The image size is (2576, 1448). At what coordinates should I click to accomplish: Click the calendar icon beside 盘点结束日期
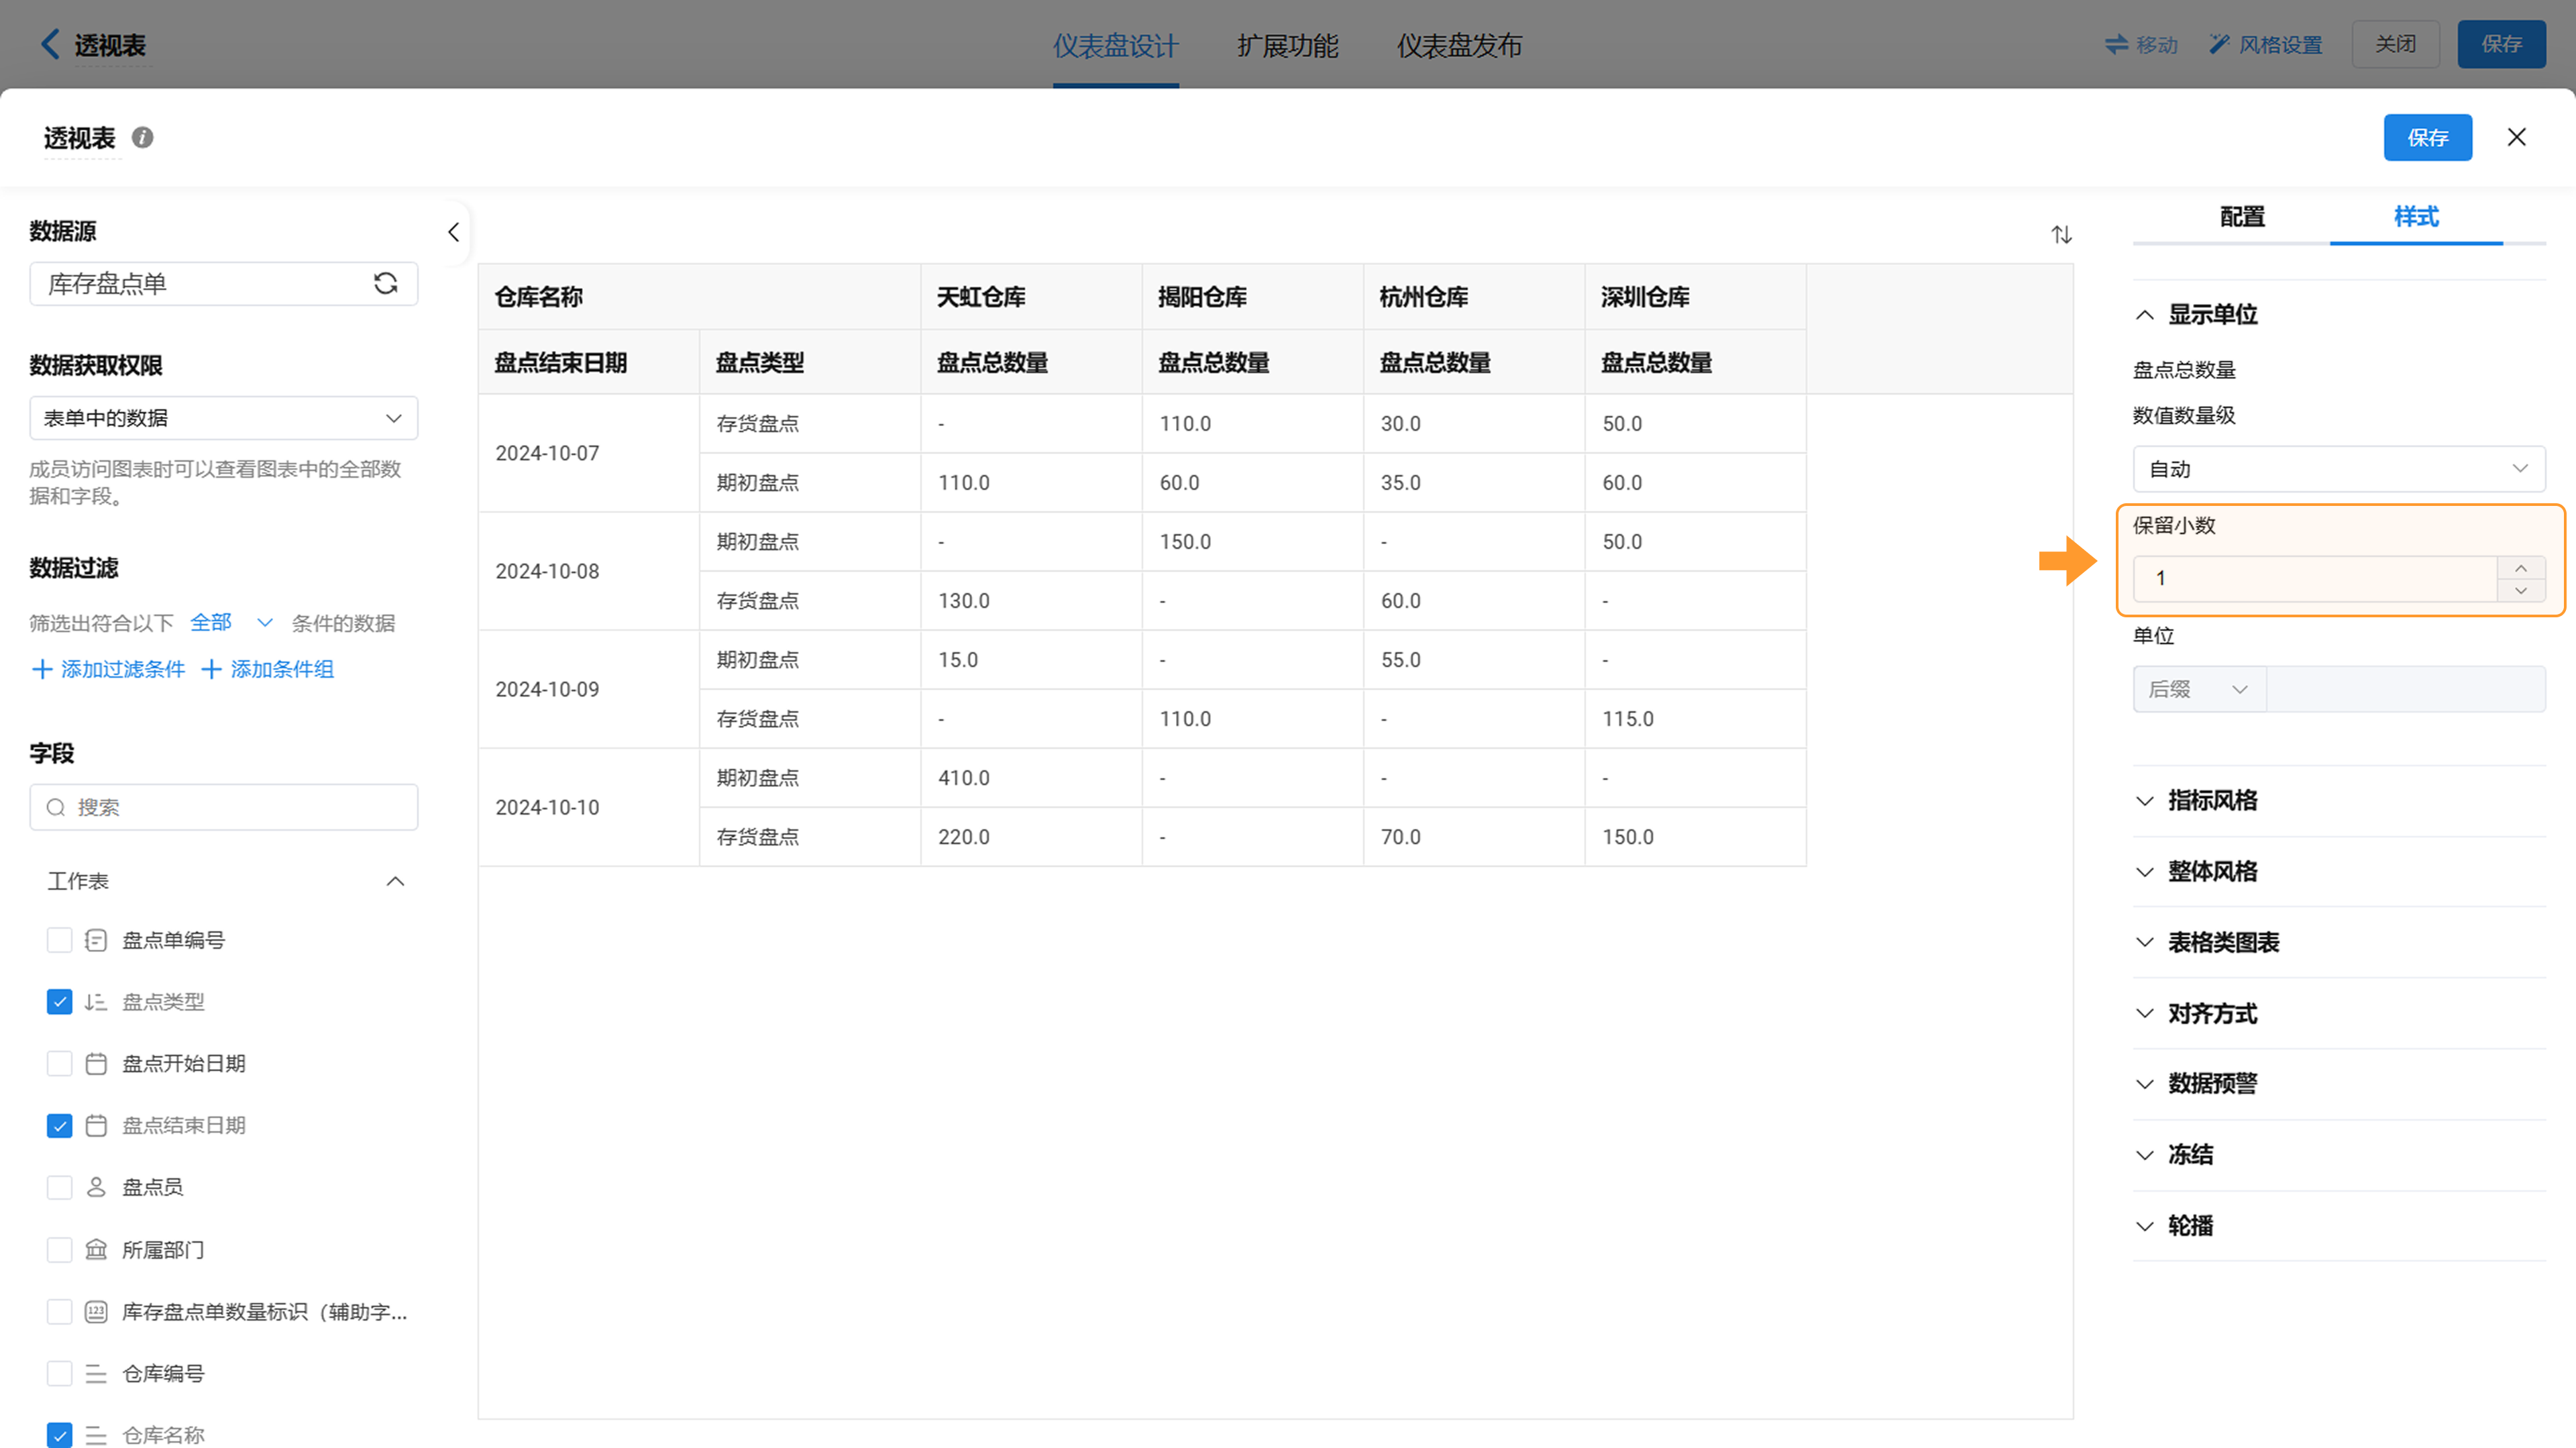coord(96,1125)
